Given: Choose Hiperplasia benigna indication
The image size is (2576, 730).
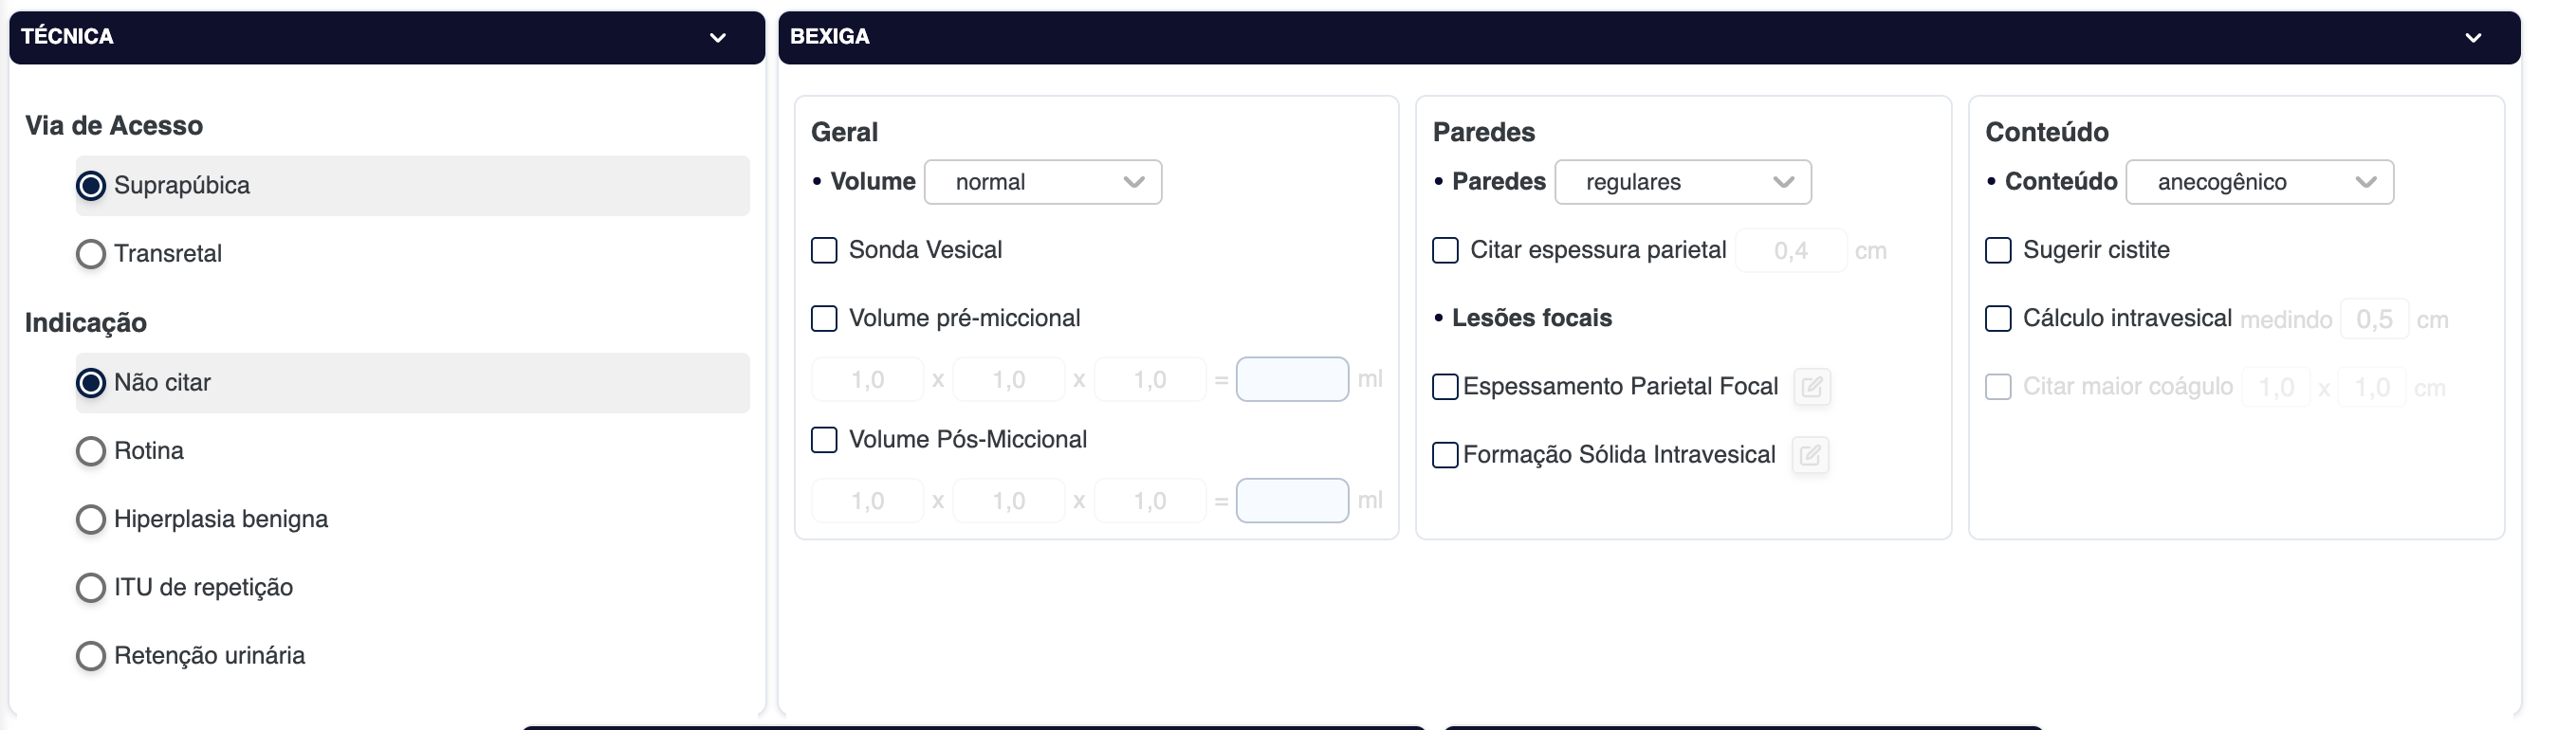Looking at the screenshot, I should point(91,519).
